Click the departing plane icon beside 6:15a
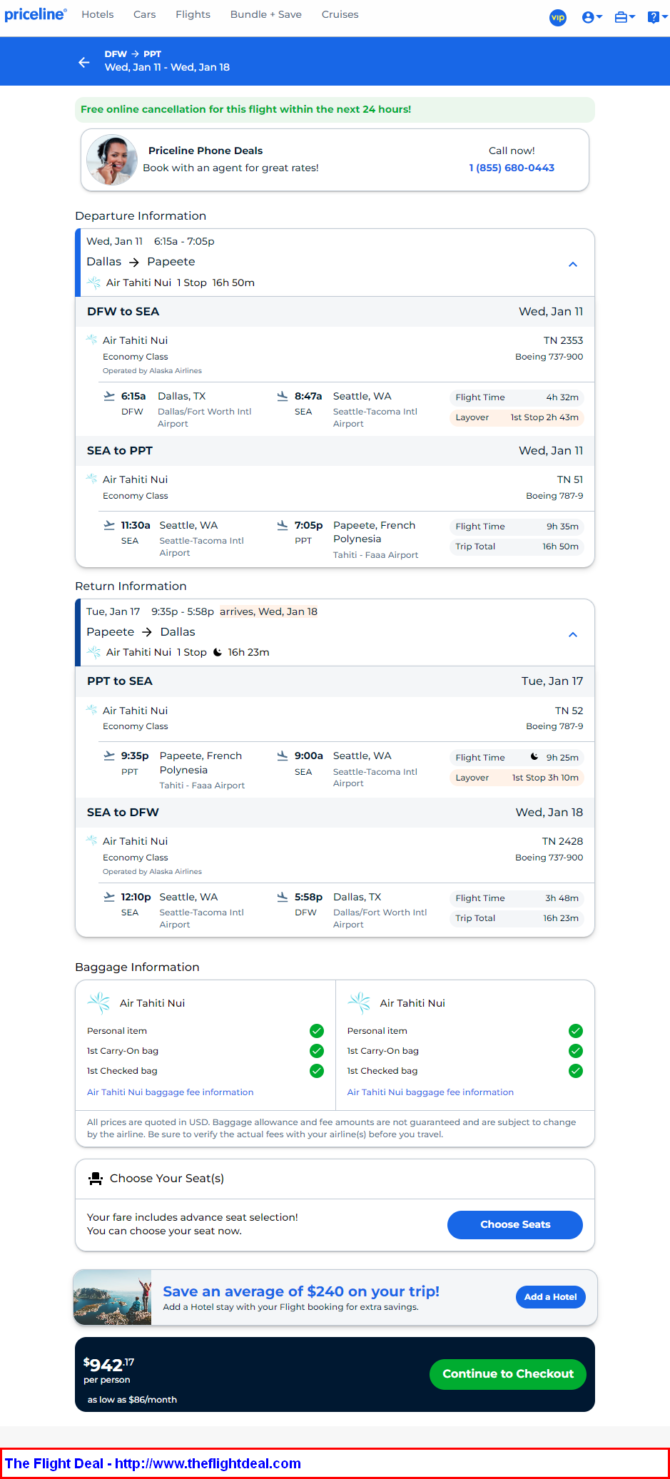This screenshot has height=1479, width=670. [x=109, y=396]
